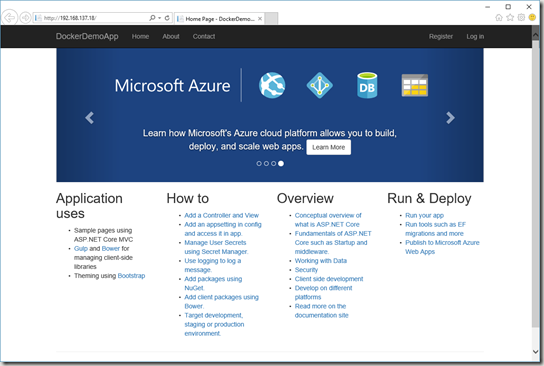The width and height of the screenshot is (544, 366).
Task: Open the address bar dropdown arrow
Action: coord(160,18)
